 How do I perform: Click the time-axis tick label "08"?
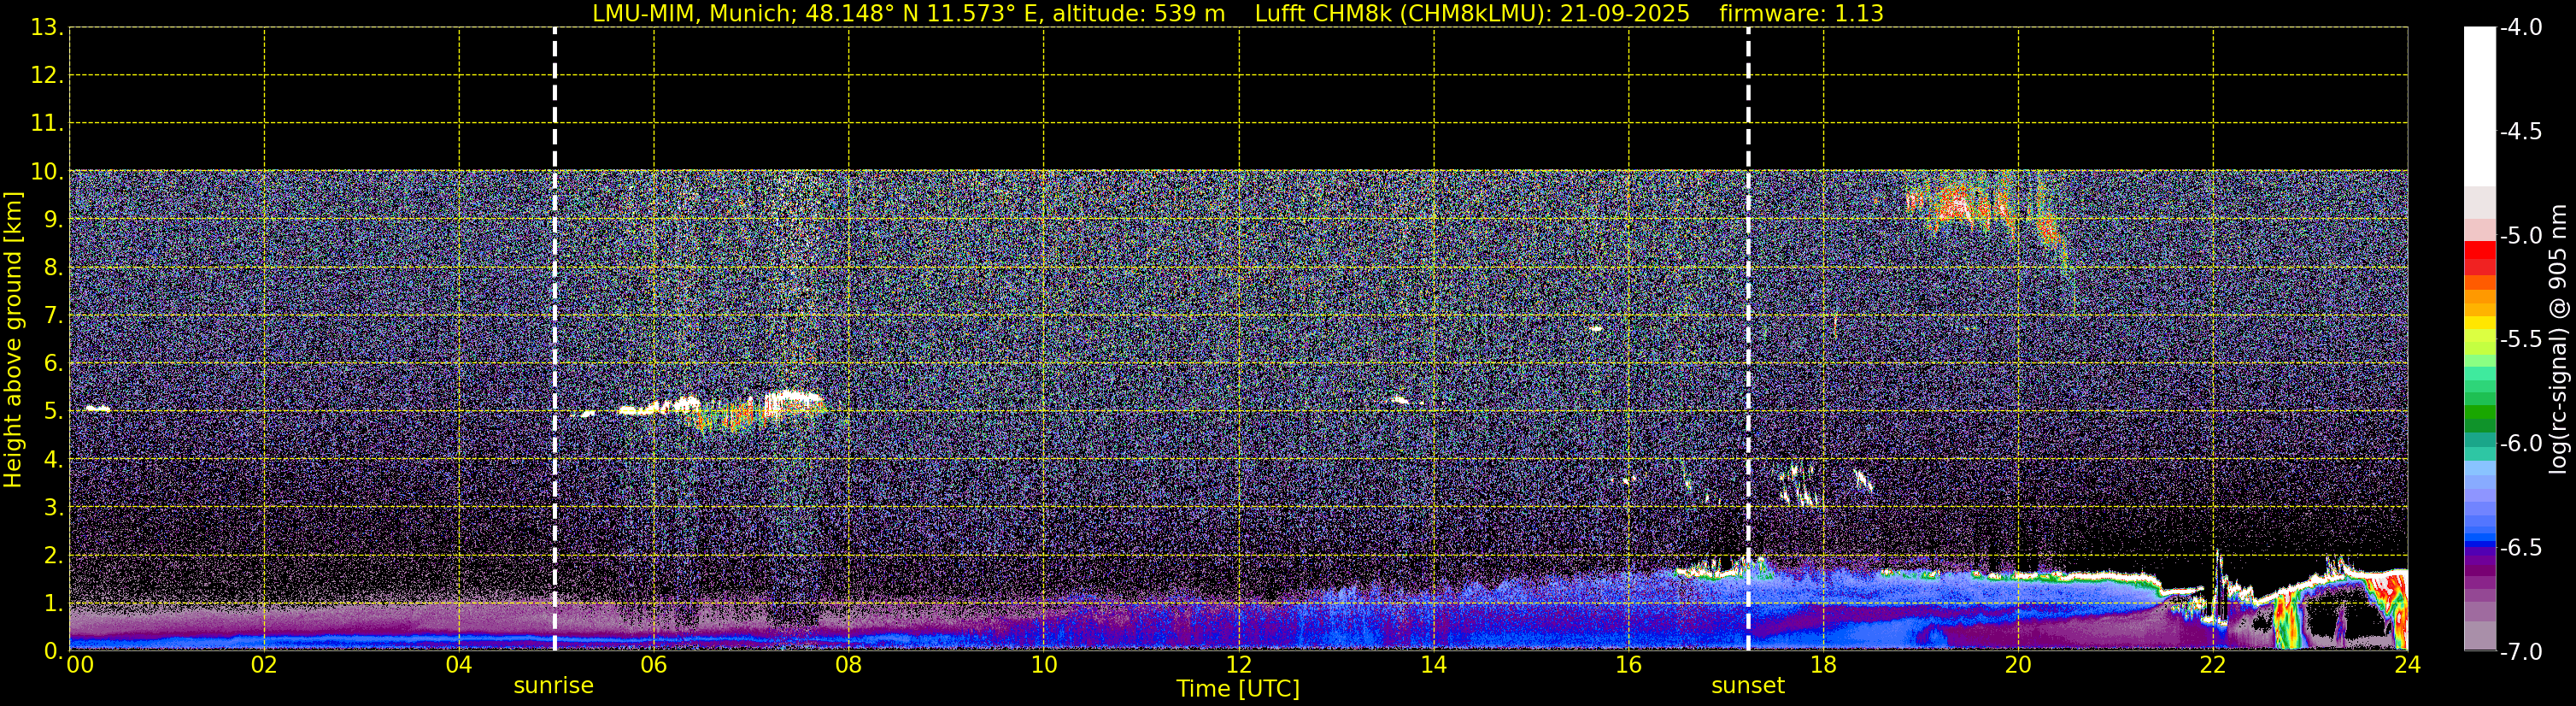pos(849,666)
